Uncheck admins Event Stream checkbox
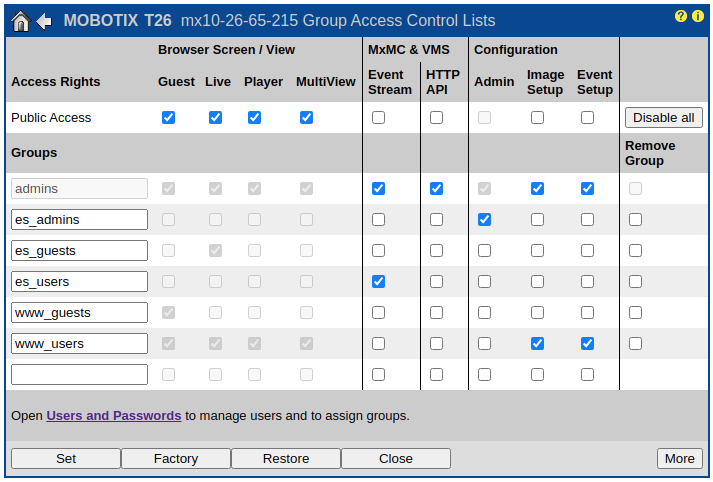The width and height of the screenshot is (713, 482). pos(378,189)
